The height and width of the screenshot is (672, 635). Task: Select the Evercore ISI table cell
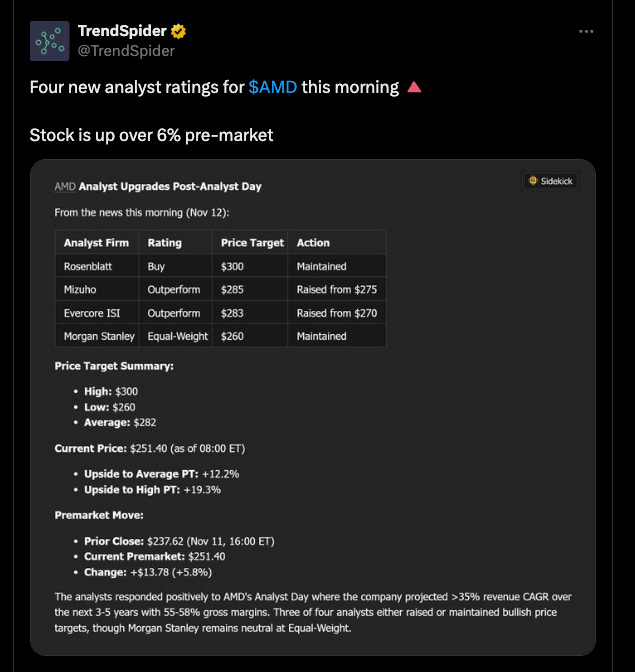(93, 312)
